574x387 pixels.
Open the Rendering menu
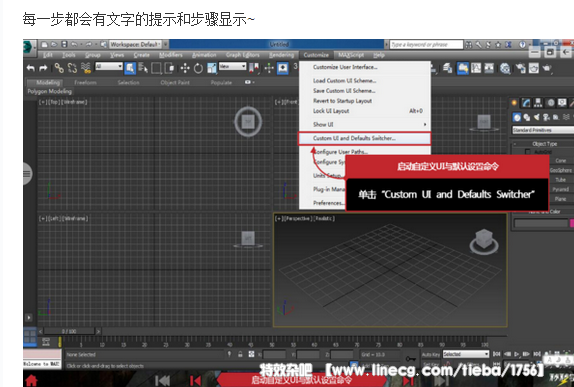pyautogui.click(x=282, y=55)
